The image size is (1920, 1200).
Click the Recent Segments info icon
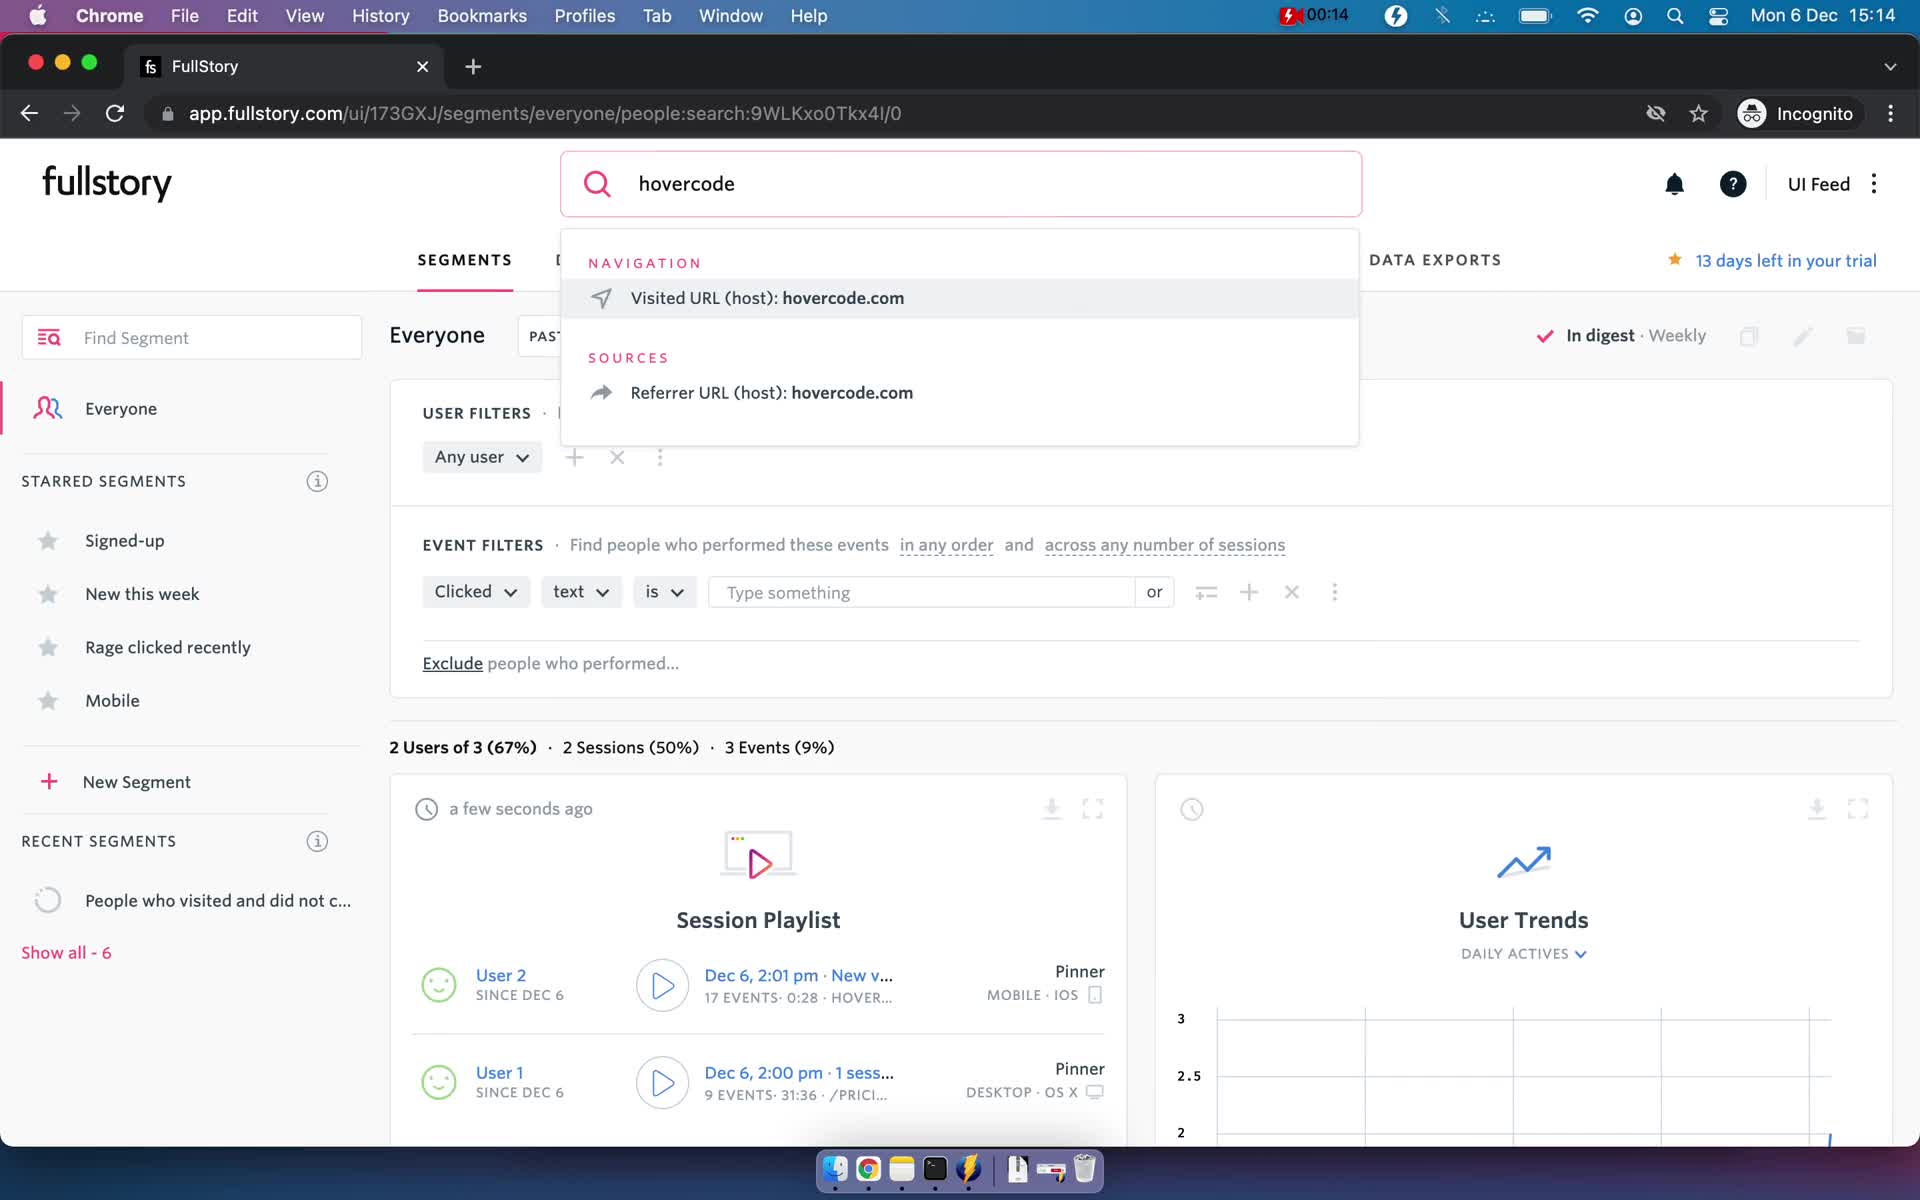(x=317, y=841)
